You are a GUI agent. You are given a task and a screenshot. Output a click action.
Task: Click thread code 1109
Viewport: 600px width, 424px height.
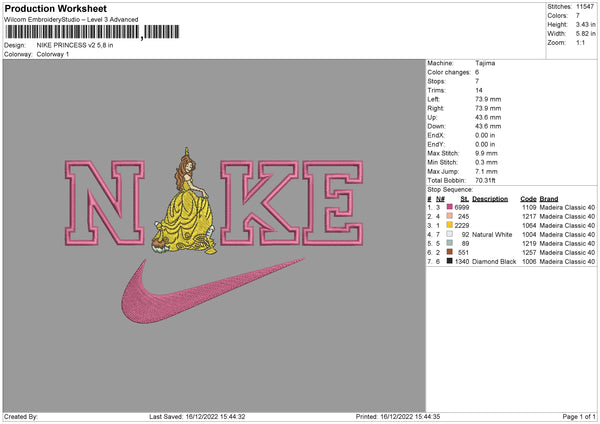pos(529,207)
